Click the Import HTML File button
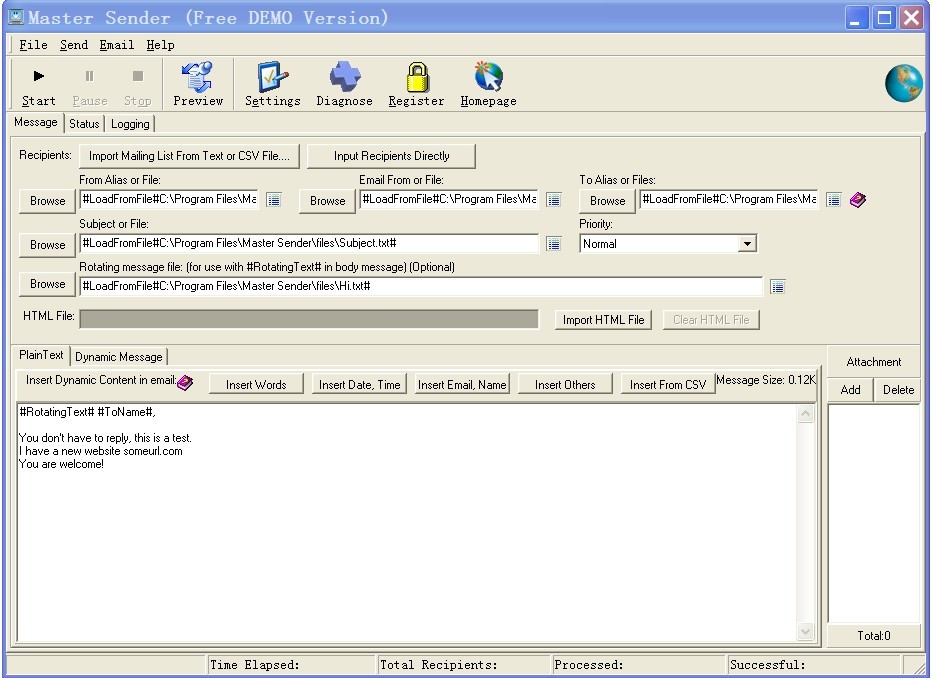 coord(603,320)
